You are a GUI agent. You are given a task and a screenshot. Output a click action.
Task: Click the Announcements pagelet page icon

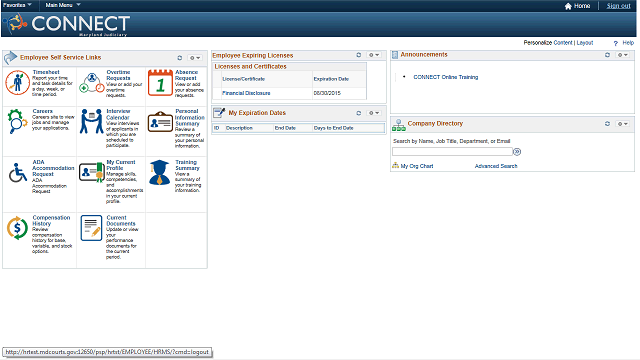click(x=395, y=55)
